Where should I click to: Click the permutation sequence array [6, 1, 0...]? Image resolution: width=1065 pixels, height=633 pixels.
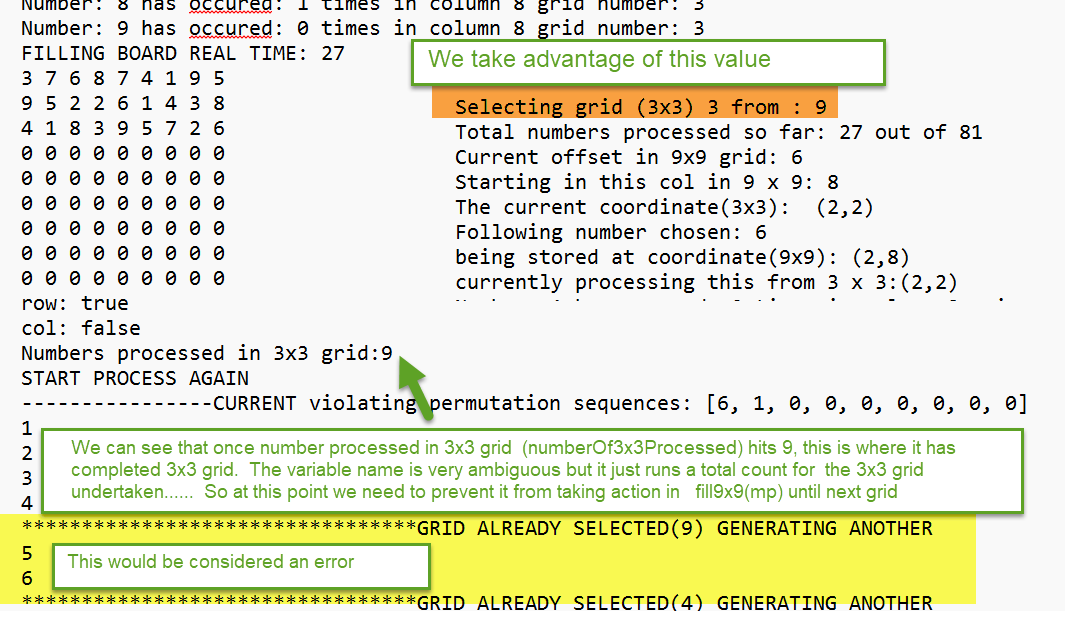tap(866, 404)
